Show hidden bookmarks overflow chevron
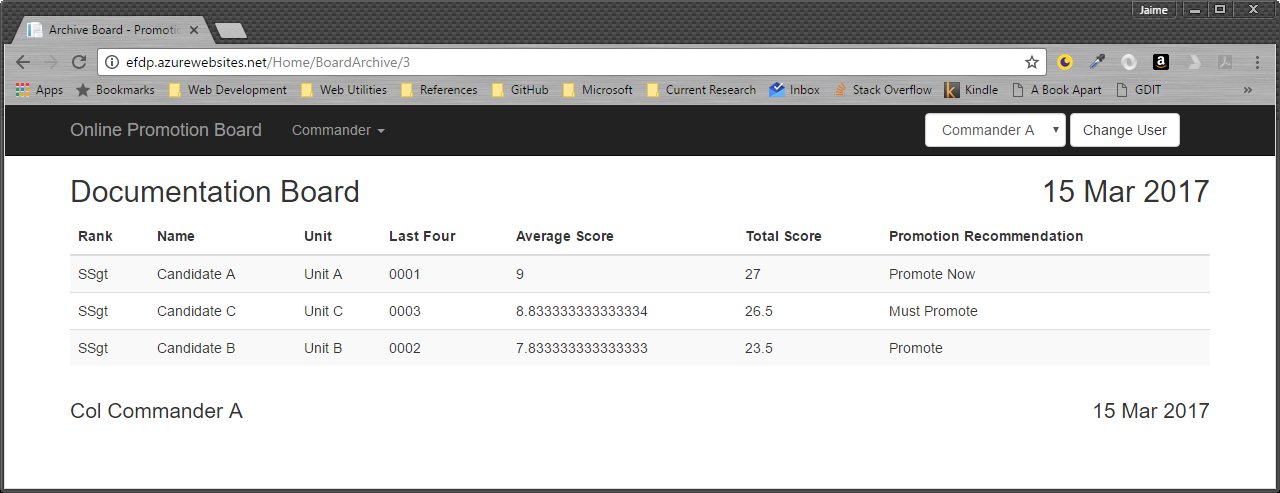The height and width of the screenshot is (493, 1280). tap(1247, 90)
